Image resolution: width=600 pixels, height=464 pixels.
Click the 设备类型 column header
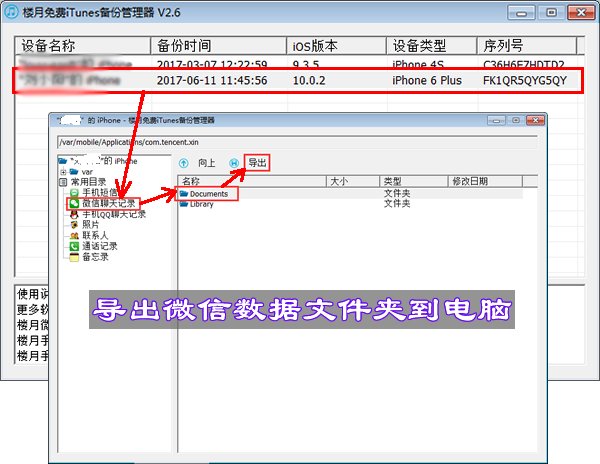coord(432,46)
